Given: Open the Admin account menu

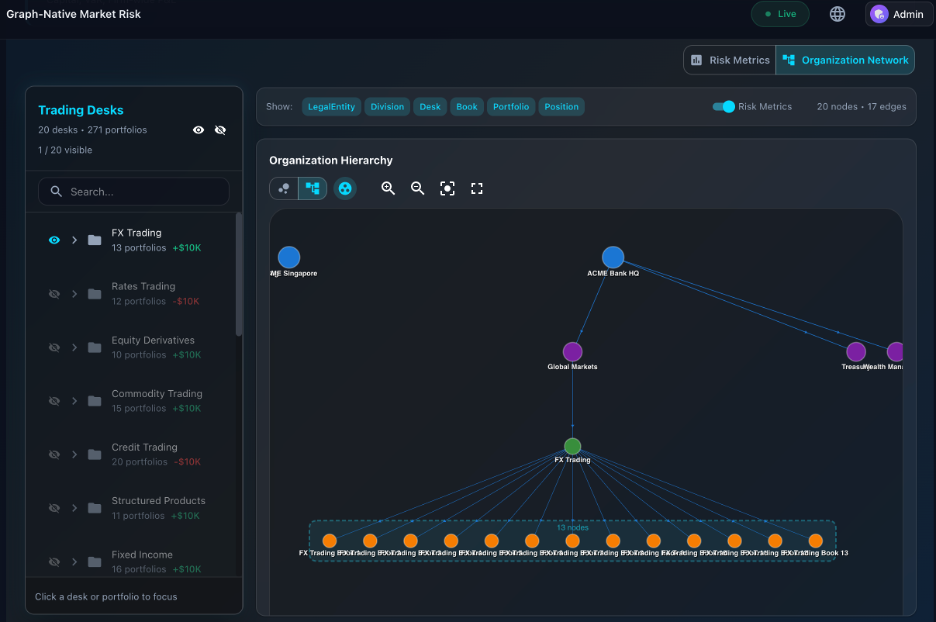Looking at the screenshot, I should pos(897,14).
